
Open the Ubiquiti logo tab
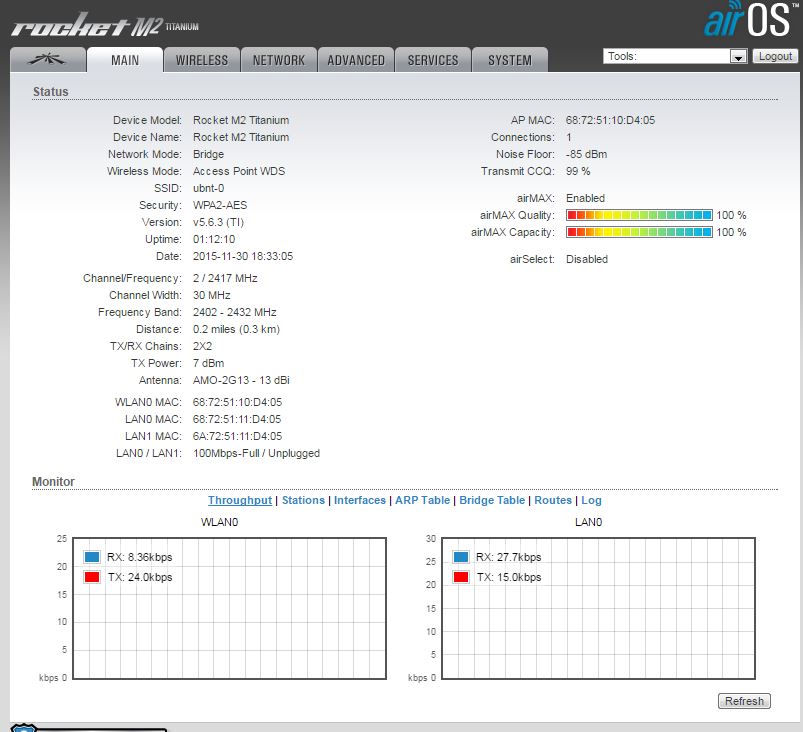tap(48, 60)
